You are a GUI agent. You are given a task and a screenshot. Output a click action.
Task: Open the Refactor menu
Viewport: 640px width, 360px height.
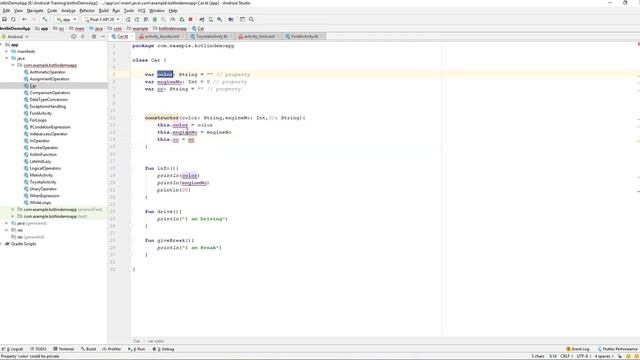tap(87, 11)
